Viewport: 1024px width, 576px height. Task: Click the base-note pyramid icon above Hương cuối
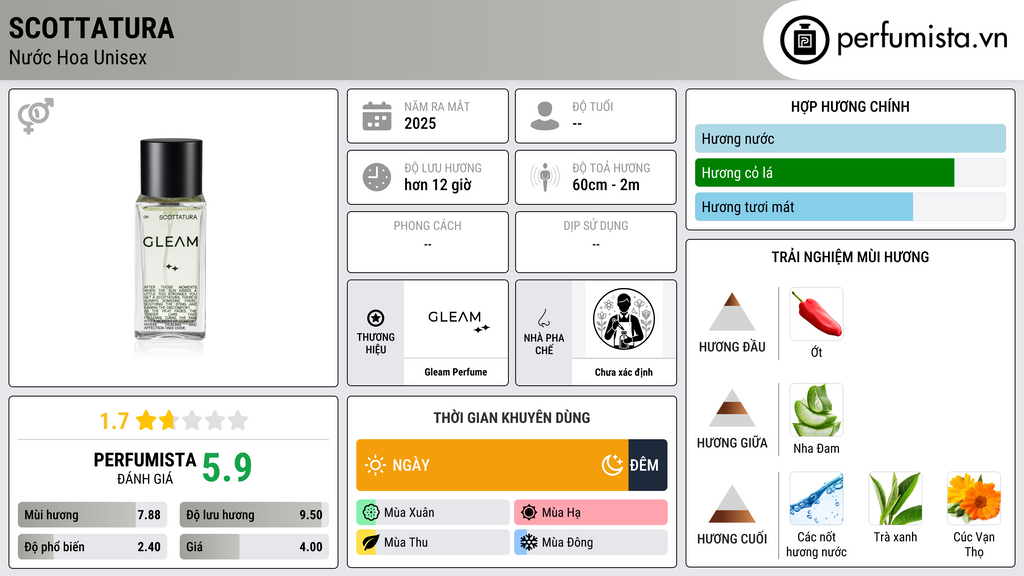coord(732,504)
